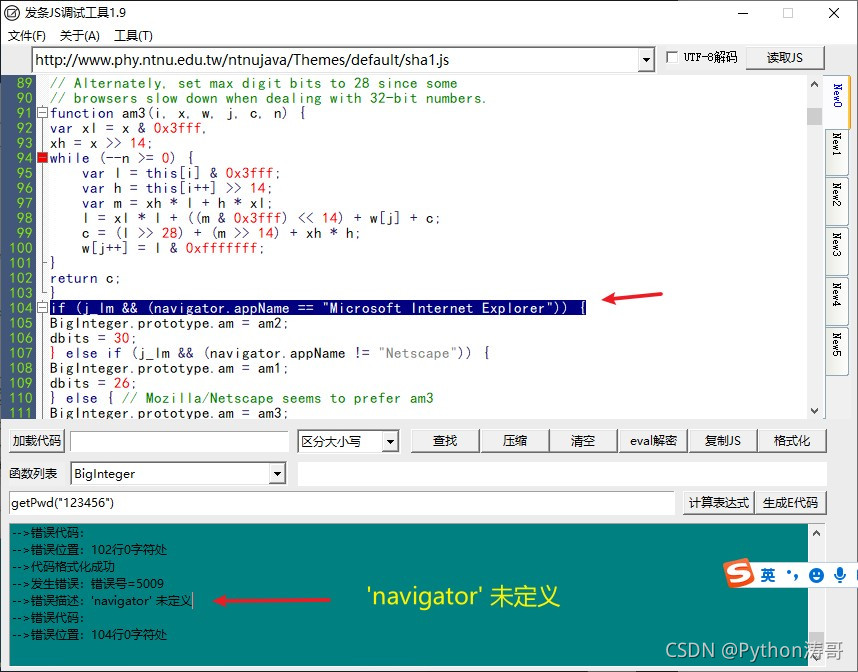Image resolution: width=858 pixels, height=672 pixels.
Task: Click the eval解密 button
Action: click(653, 441)
